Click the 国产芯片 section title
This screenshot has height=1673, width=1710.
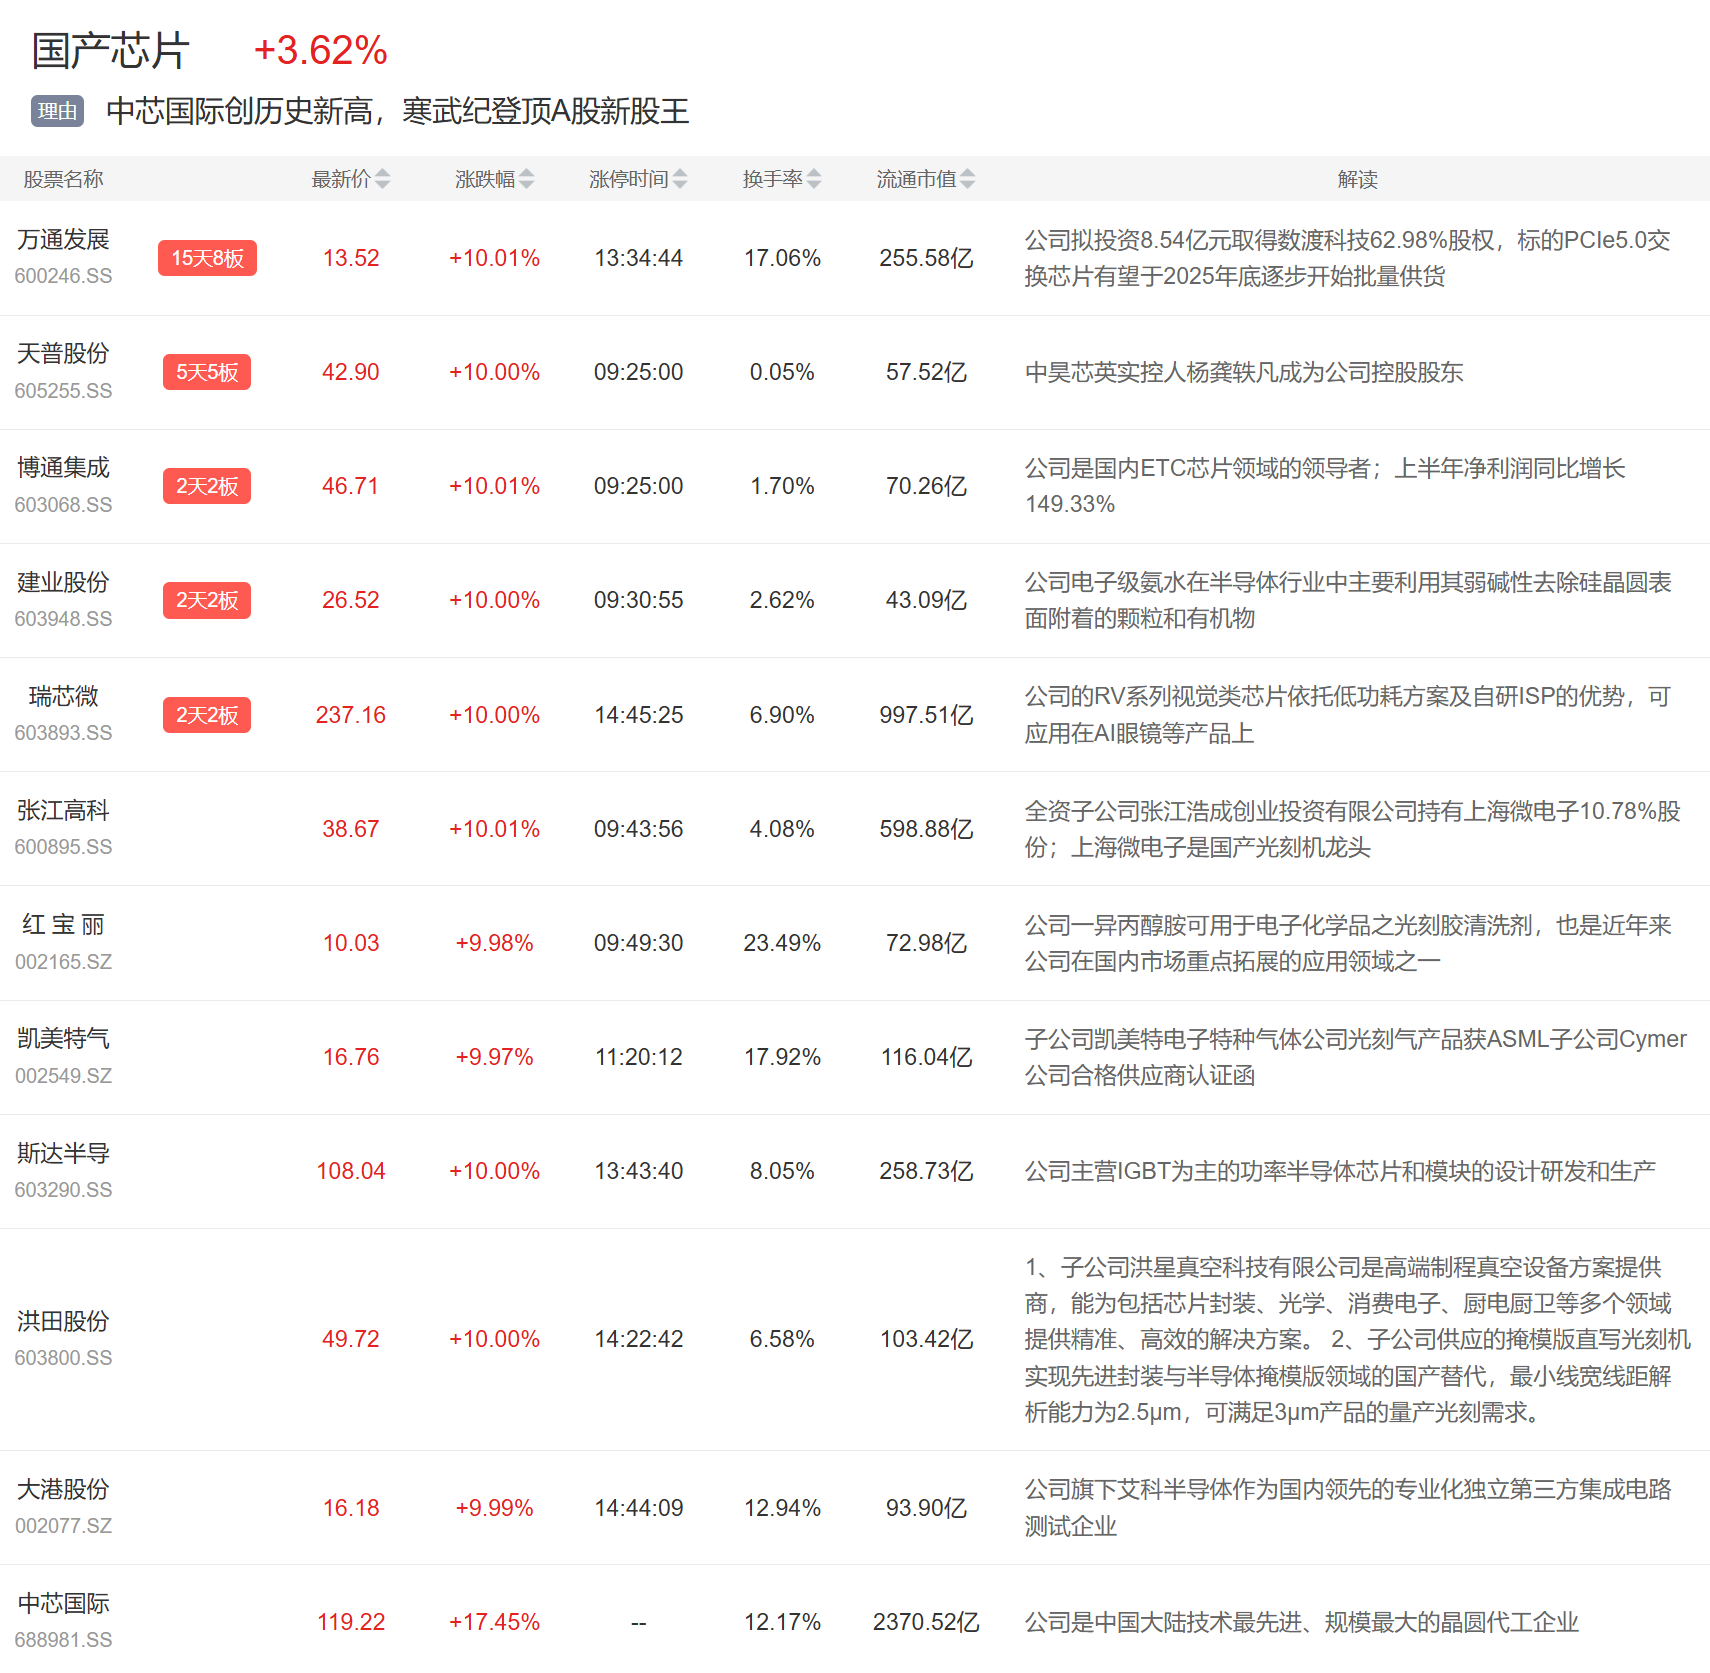tap(110, 51)
